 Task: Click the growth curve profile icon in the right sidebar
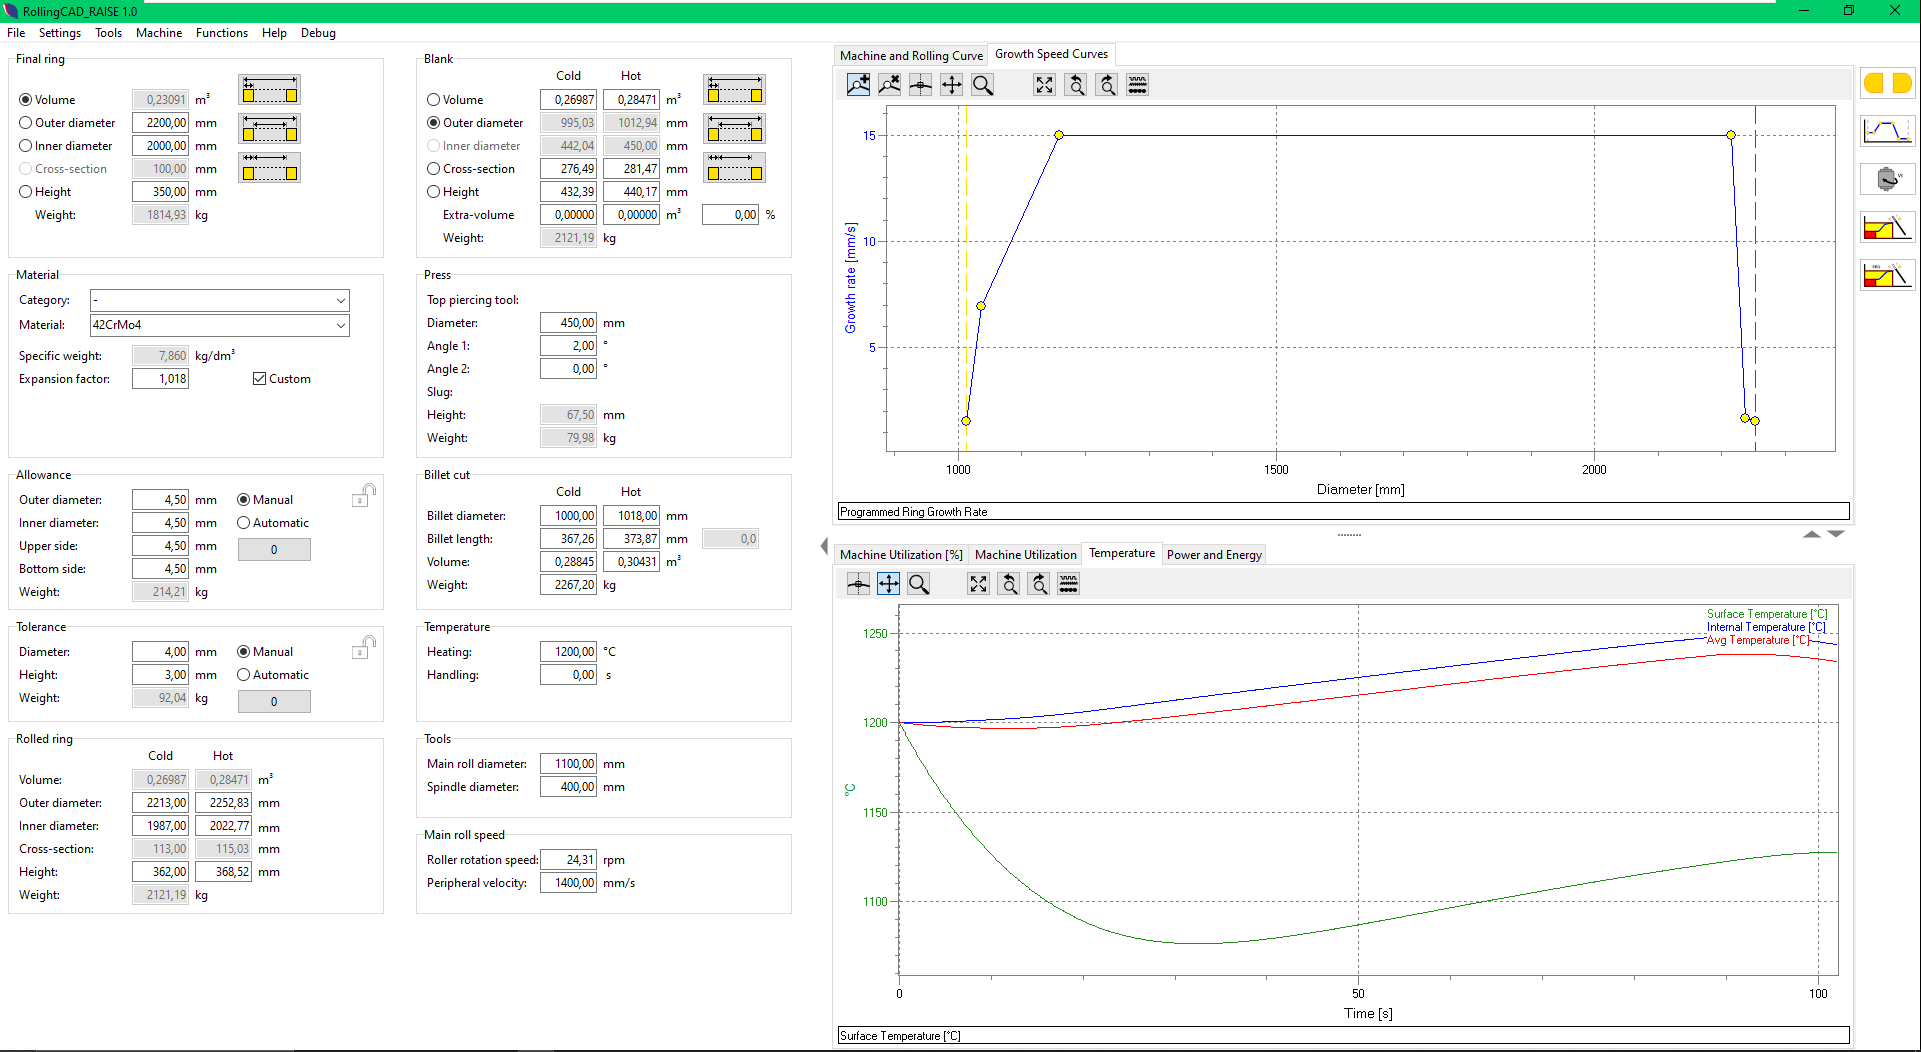click(x=1887, y=130)
